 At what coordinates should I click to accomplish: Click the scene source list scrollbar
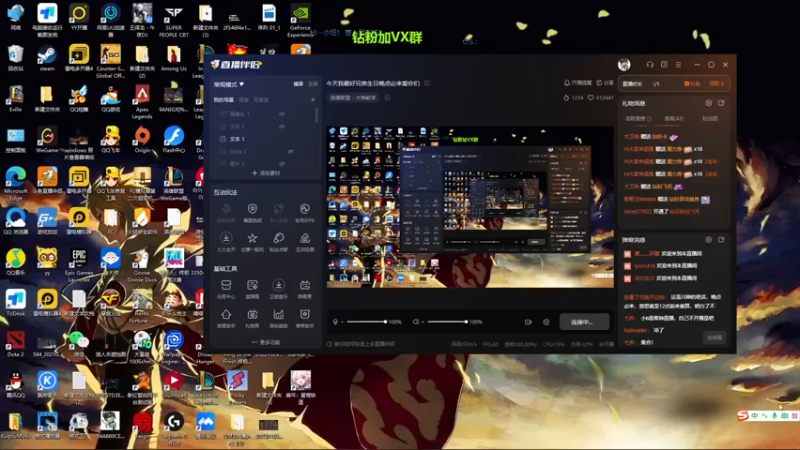(x=317, y=115)
